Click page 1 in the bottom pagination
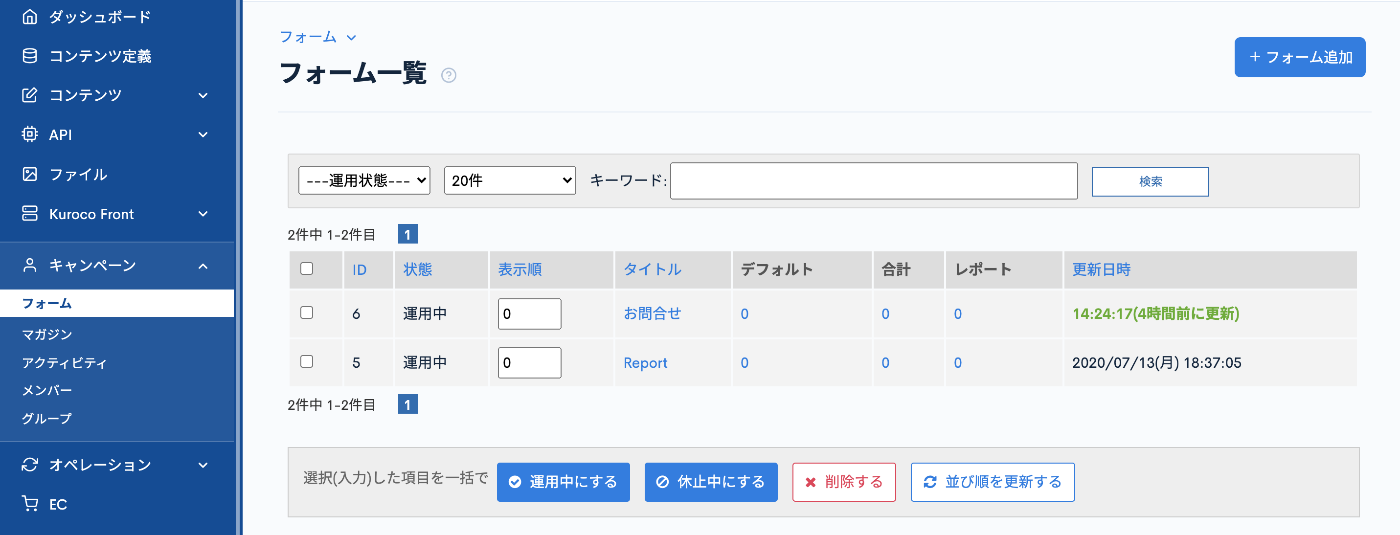The width and height of the screenshot is (1400, 535). pyautogui.click(x=408, y=404)
